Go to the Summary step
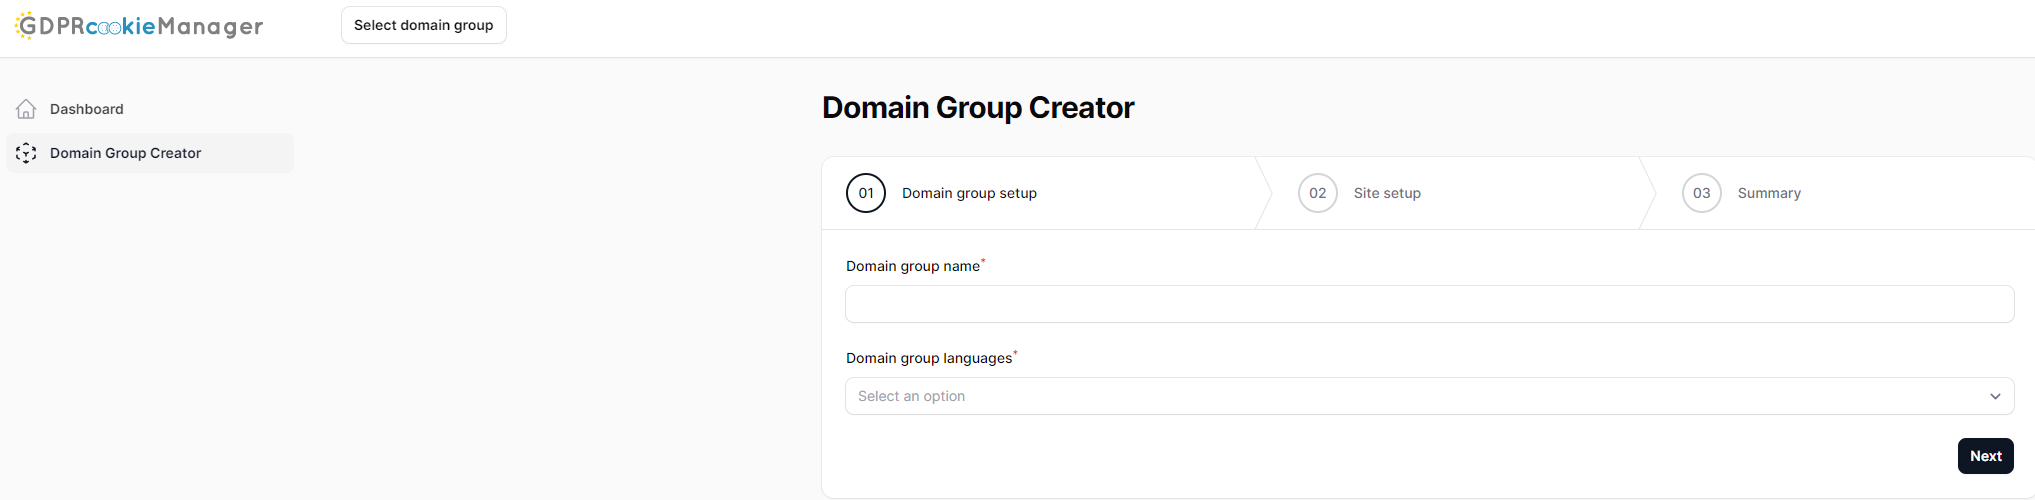 click(x=1769, y=193)
